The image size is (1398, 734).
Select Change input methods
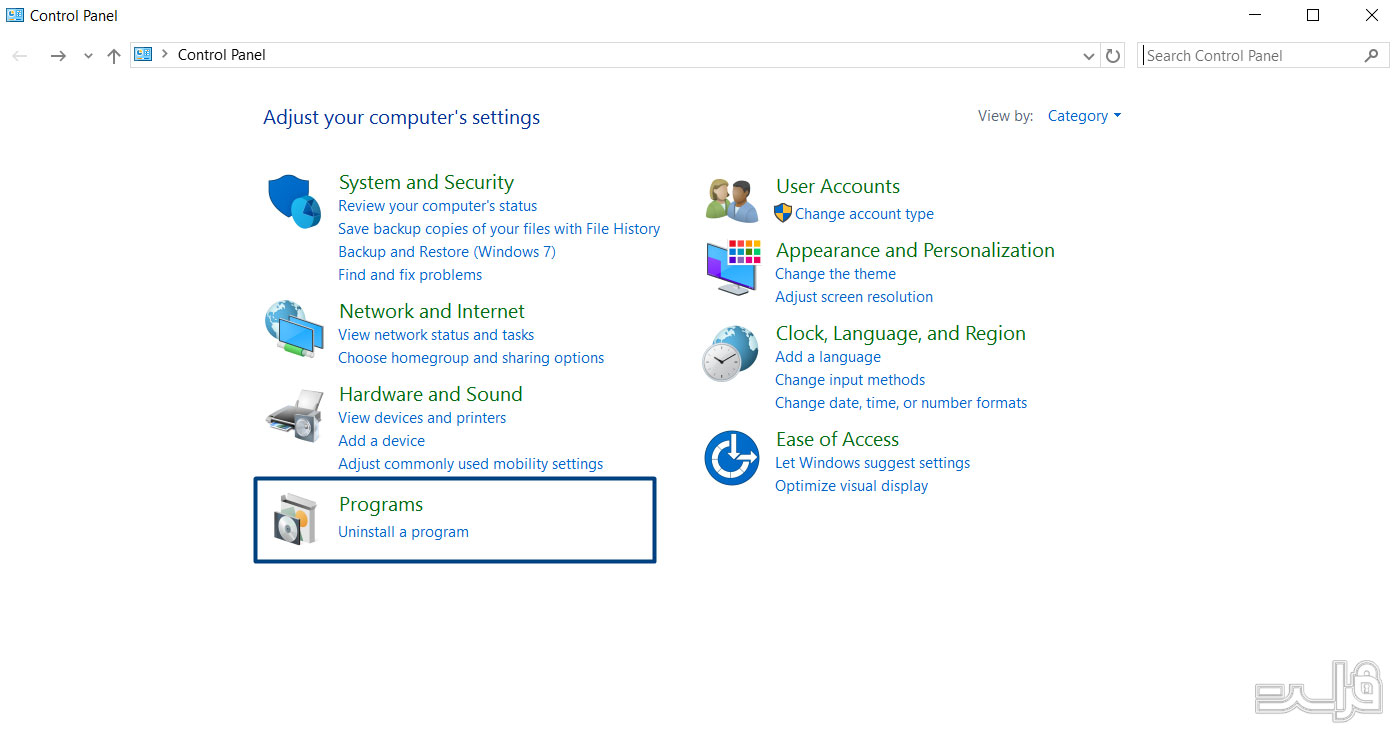850,380
